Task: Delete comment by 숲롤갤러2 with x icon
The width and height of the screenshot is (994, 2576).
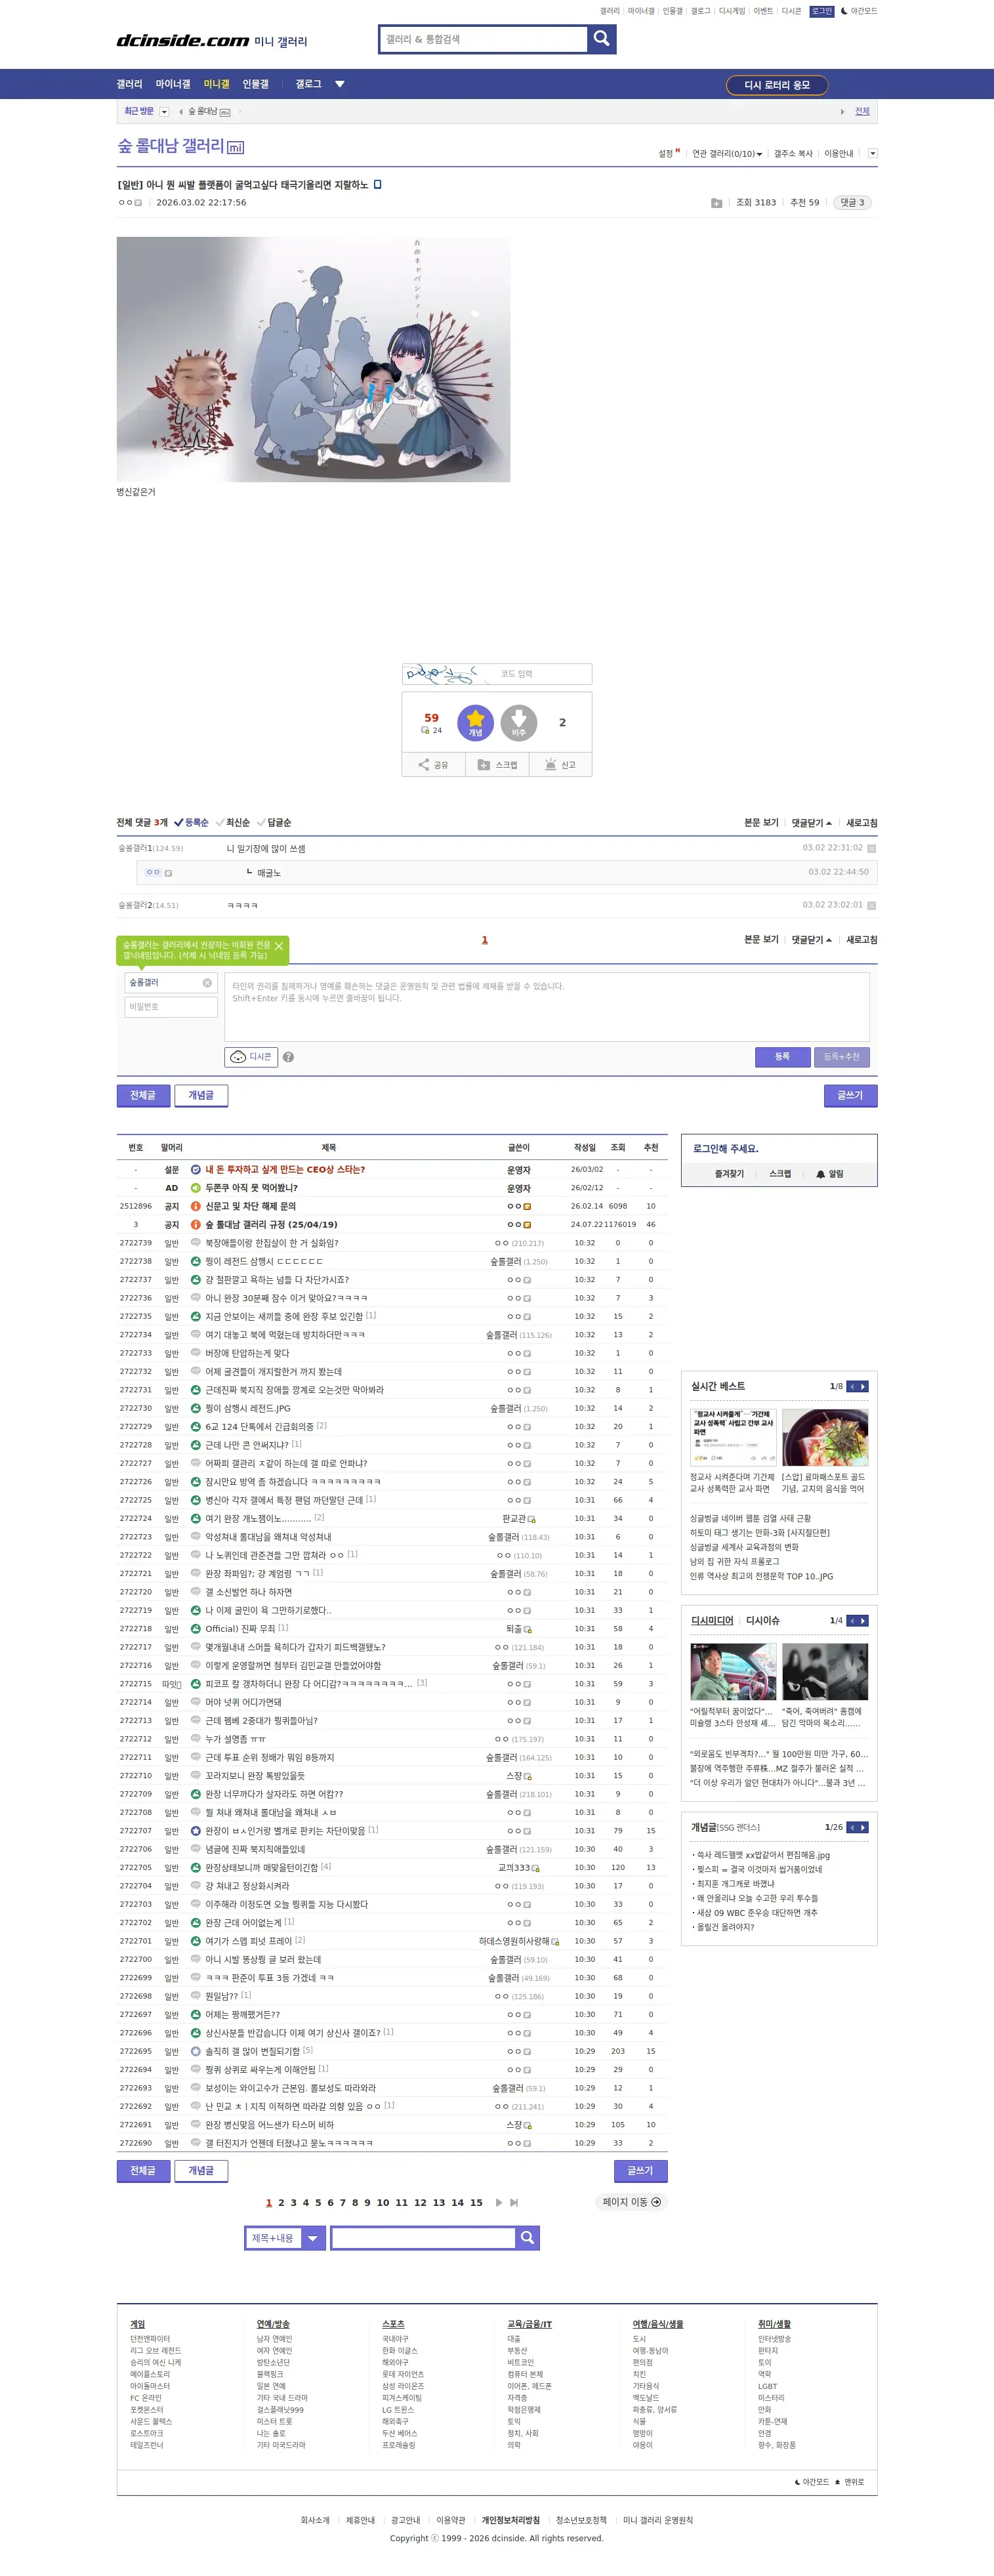Action: tap(871, 906)
